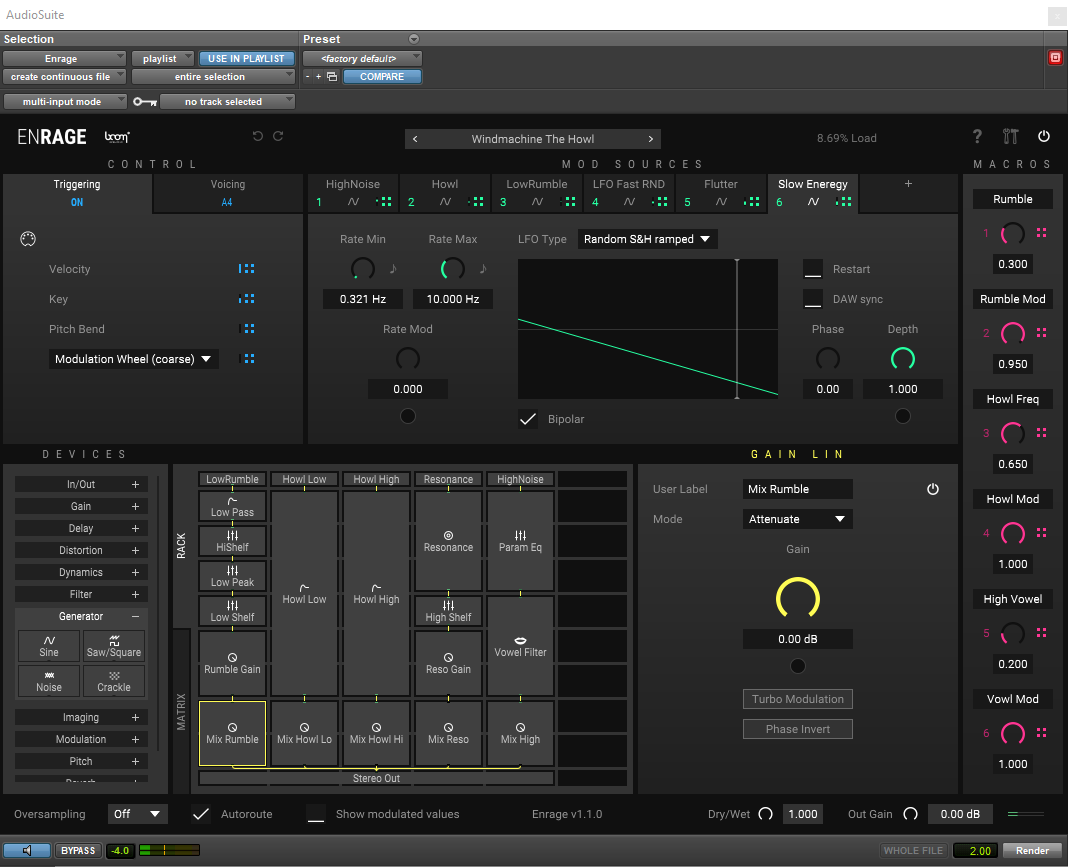Open the plugin settings tools icon
This screenshot has width=1068, height=867.
[x=1010, y=137]
